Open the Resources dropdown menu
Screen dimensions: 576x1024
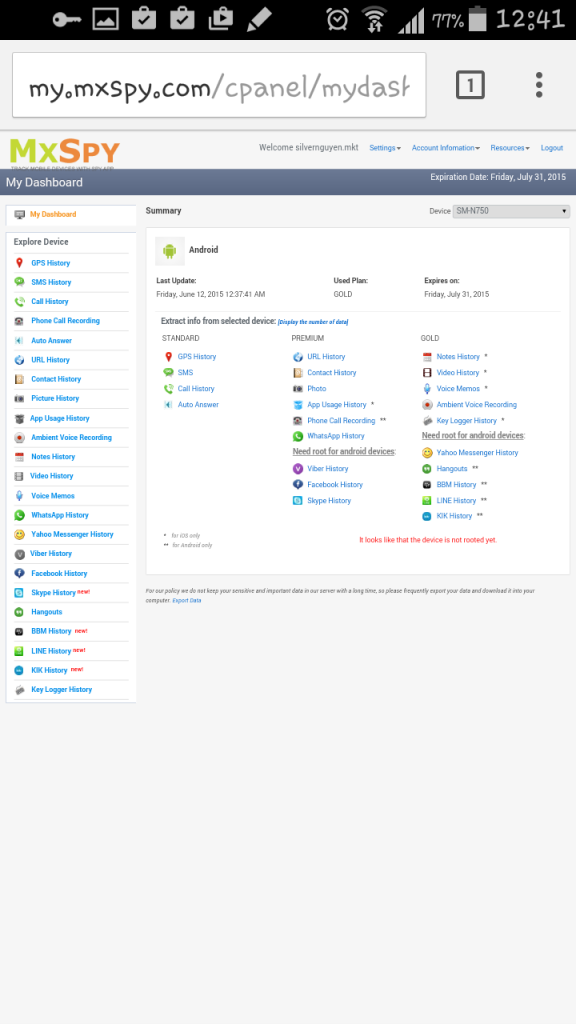point(510,148)
